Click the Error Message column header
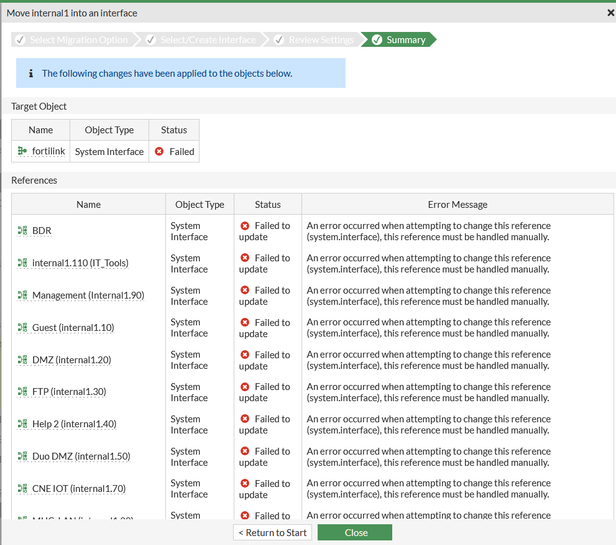Viewport: 616px width, 545px height. 457,204
